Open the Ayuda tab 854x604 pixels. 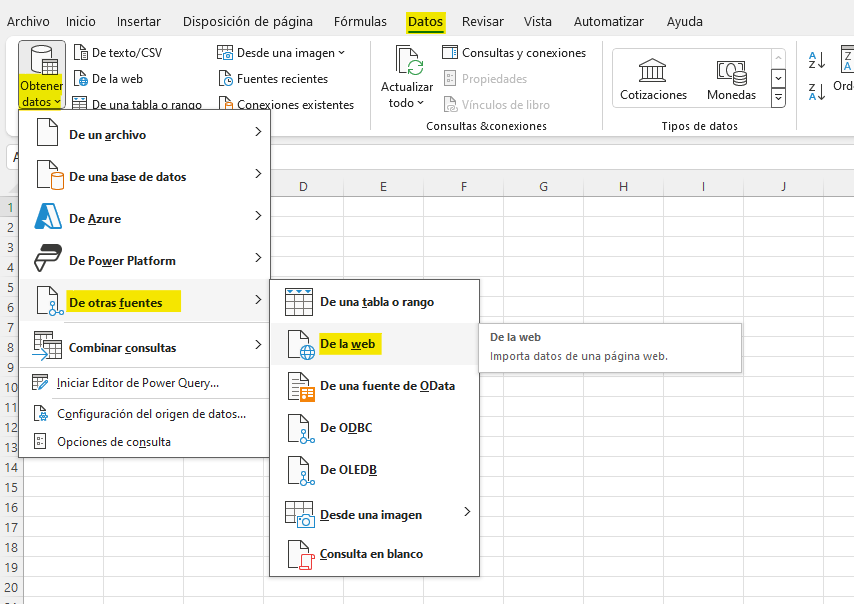[685, 22]
